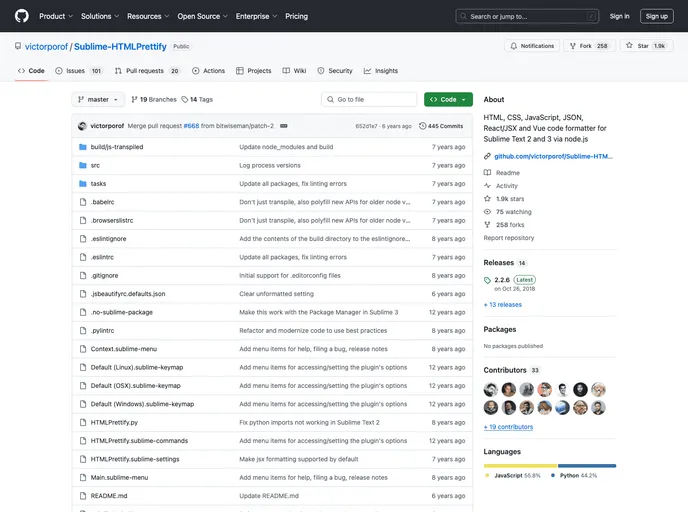Open the github.com/victorporof repository URL link

(x=553, y=157)
